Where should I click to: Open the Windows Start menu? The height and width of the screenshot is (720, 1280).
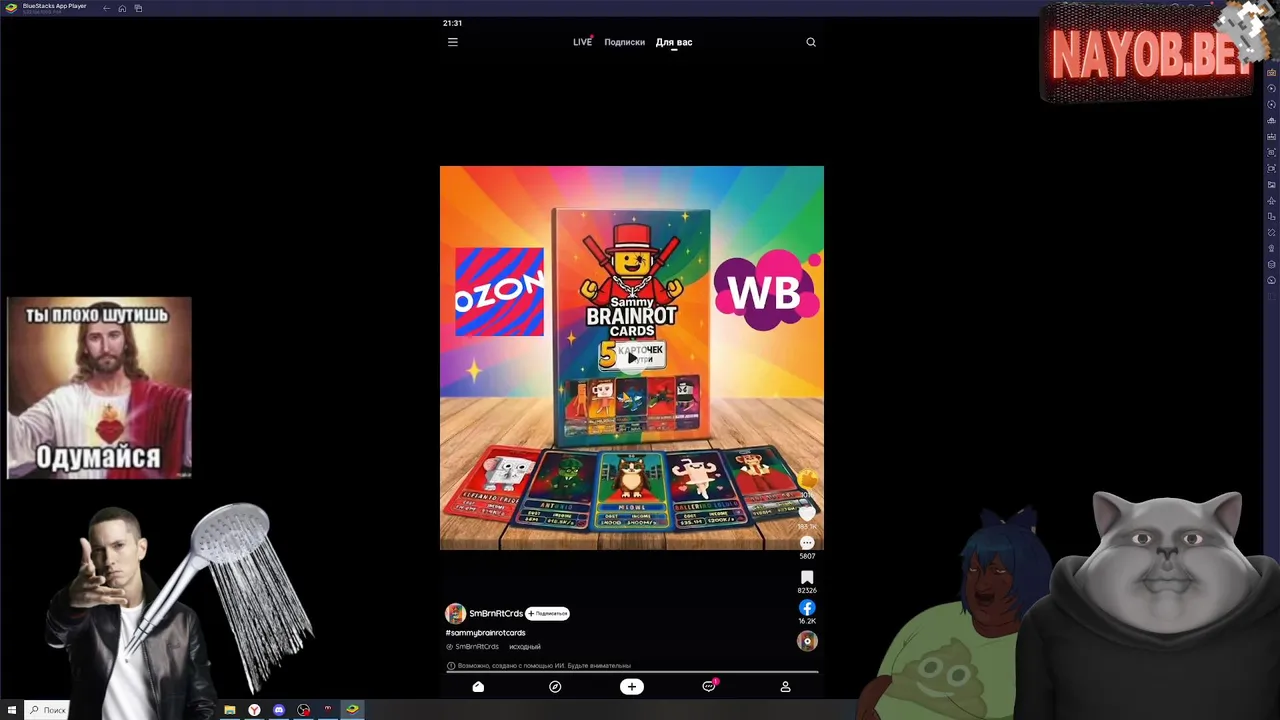pos(11,710)
